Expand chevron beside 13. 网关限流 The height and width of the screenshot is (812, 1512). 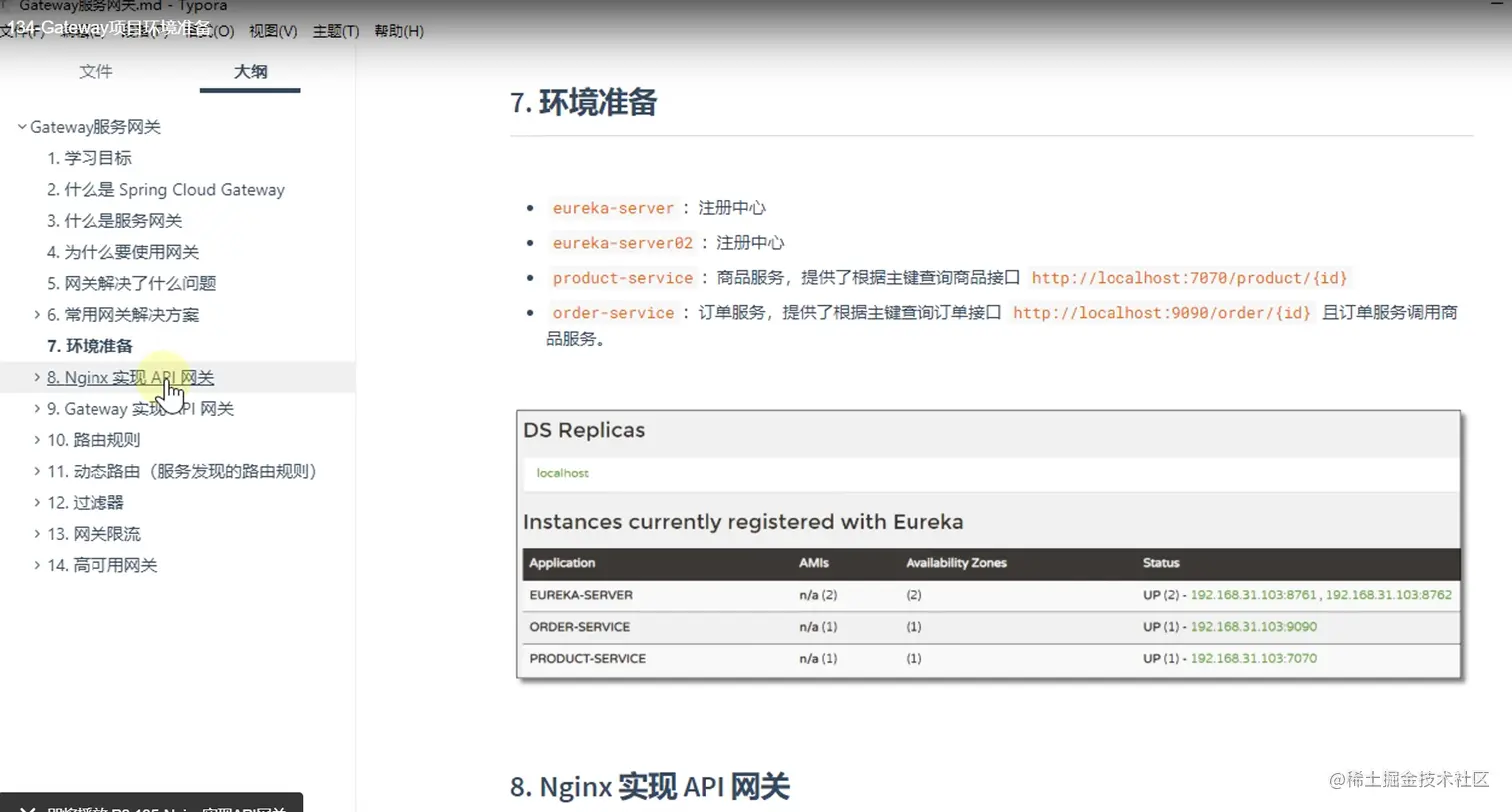pos(38,534)
